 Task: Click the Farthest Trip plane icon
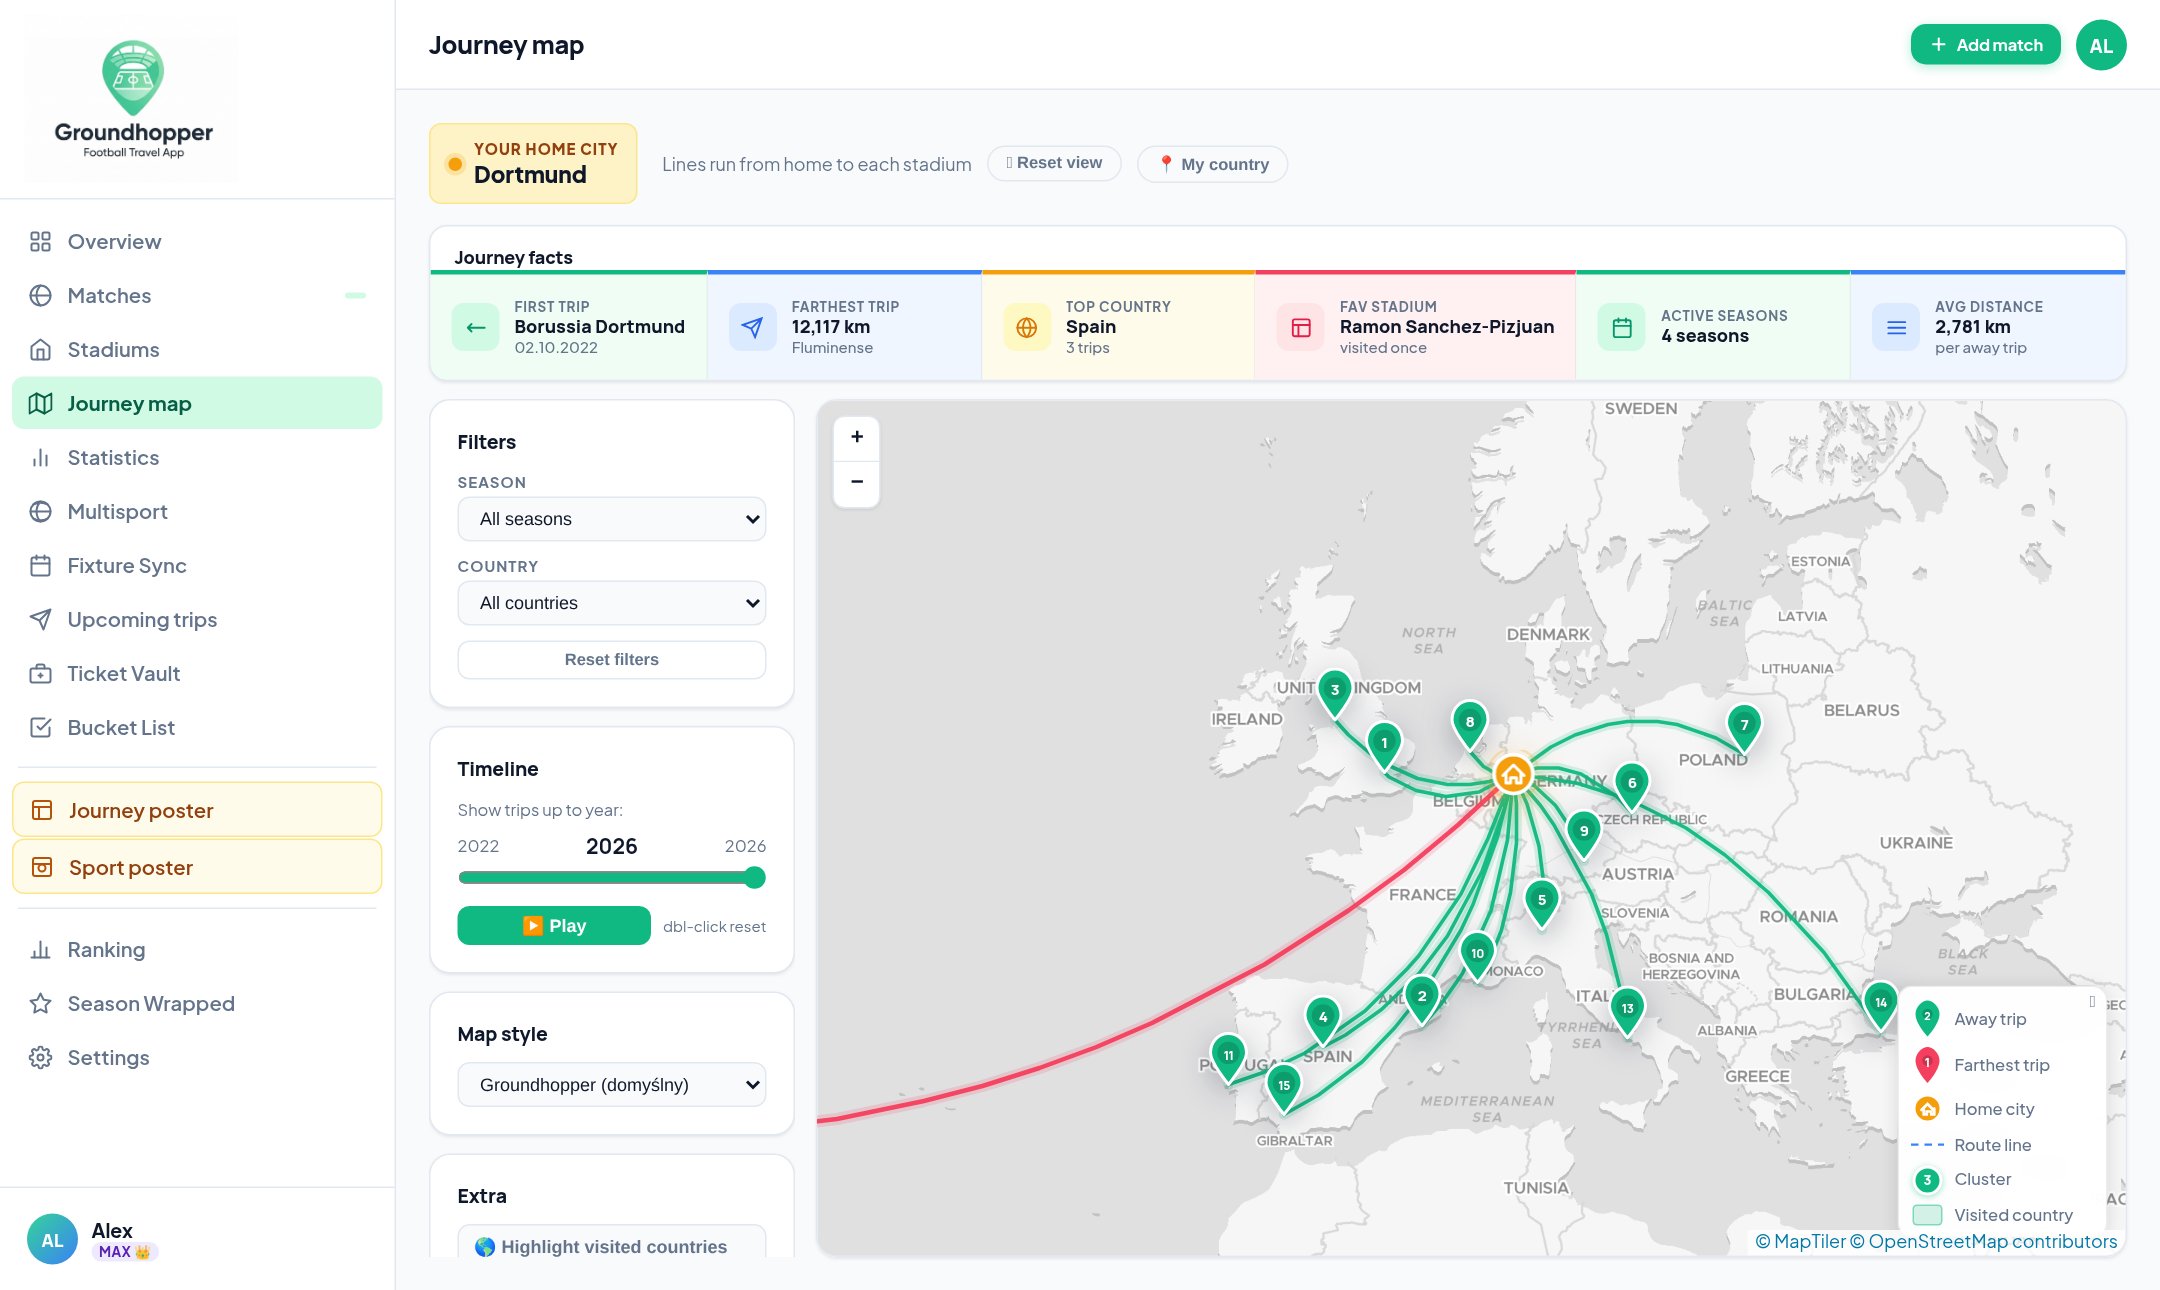[x=753, y=327]
